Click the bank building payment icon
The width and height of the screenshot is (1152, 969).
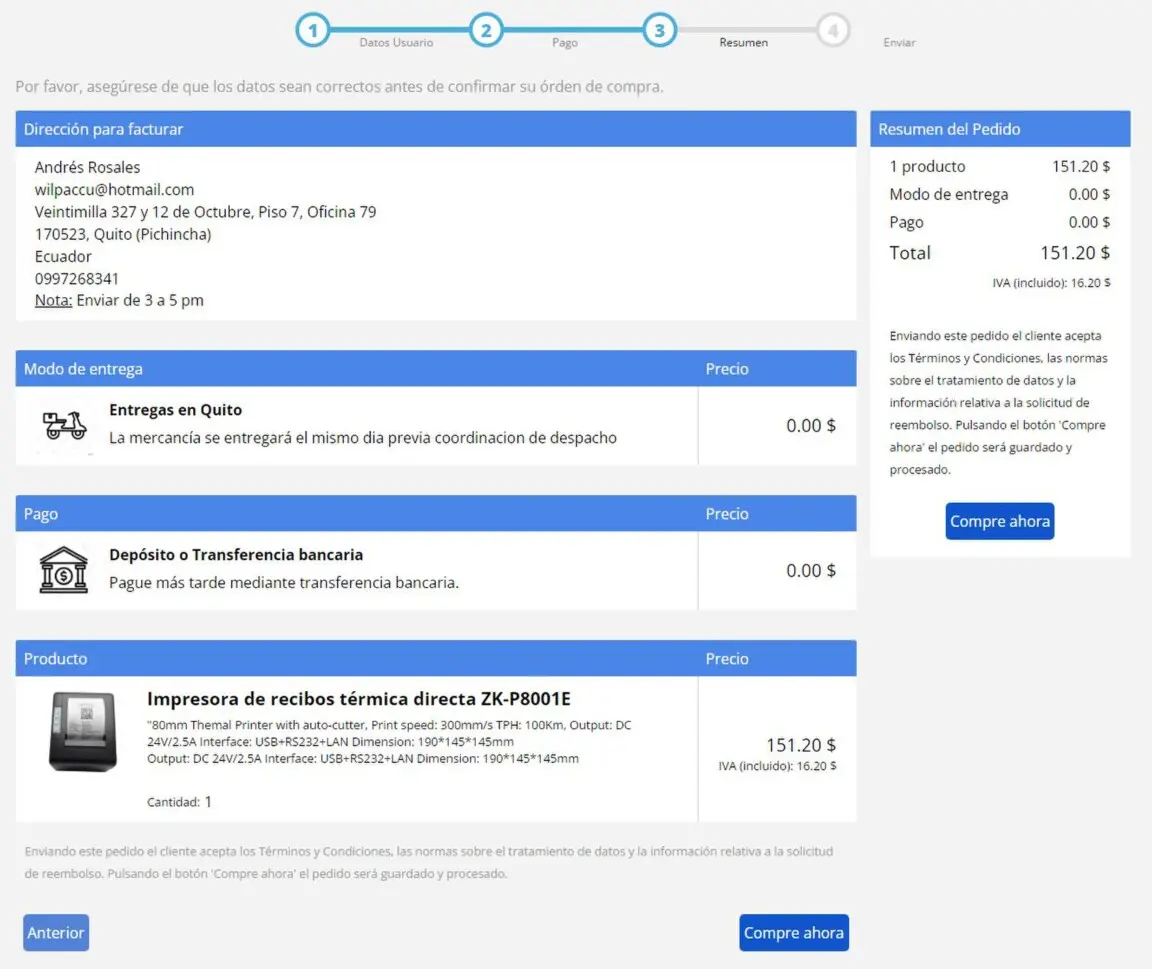pyautogui.click(x=64, y=570)
